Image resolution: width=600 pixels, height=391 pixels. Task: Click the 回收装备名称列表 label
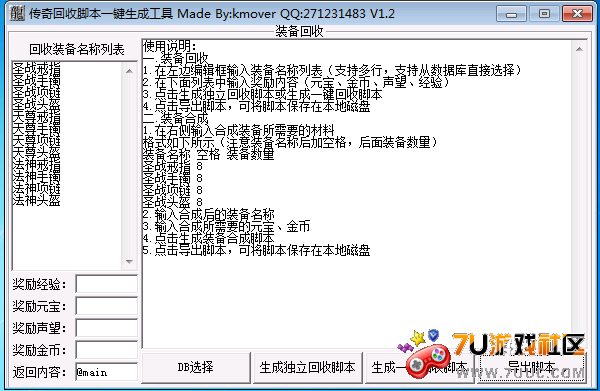point(77,49)
